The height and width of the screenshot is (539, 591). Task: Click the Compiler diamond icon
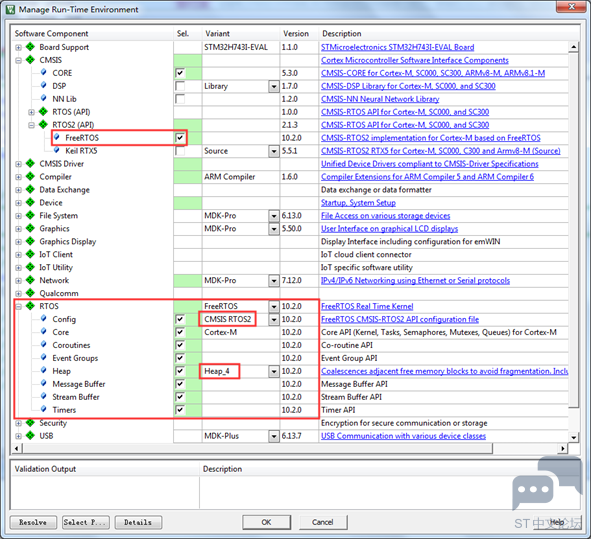tap(30, 176)
